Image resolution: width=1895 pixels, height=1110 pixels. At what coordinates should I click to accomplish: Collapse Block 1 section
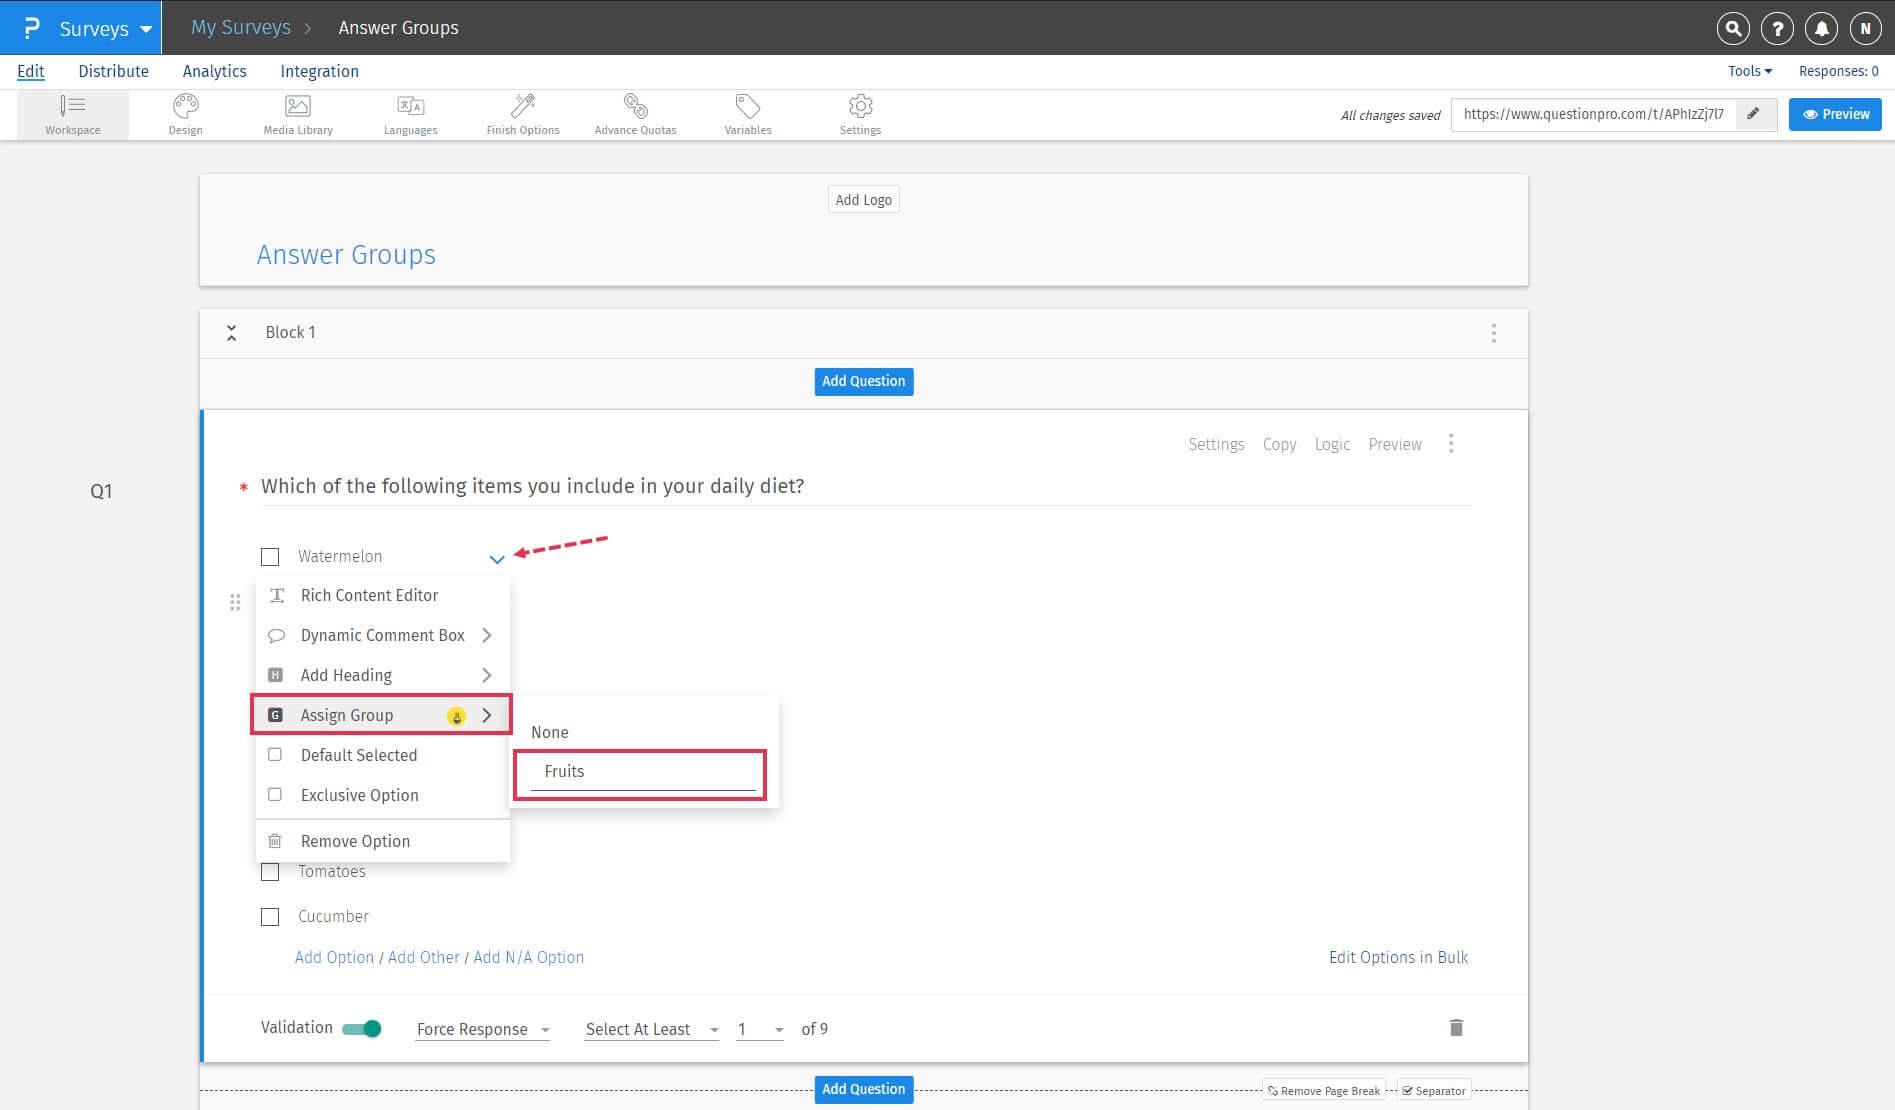(x=231, y=333)
